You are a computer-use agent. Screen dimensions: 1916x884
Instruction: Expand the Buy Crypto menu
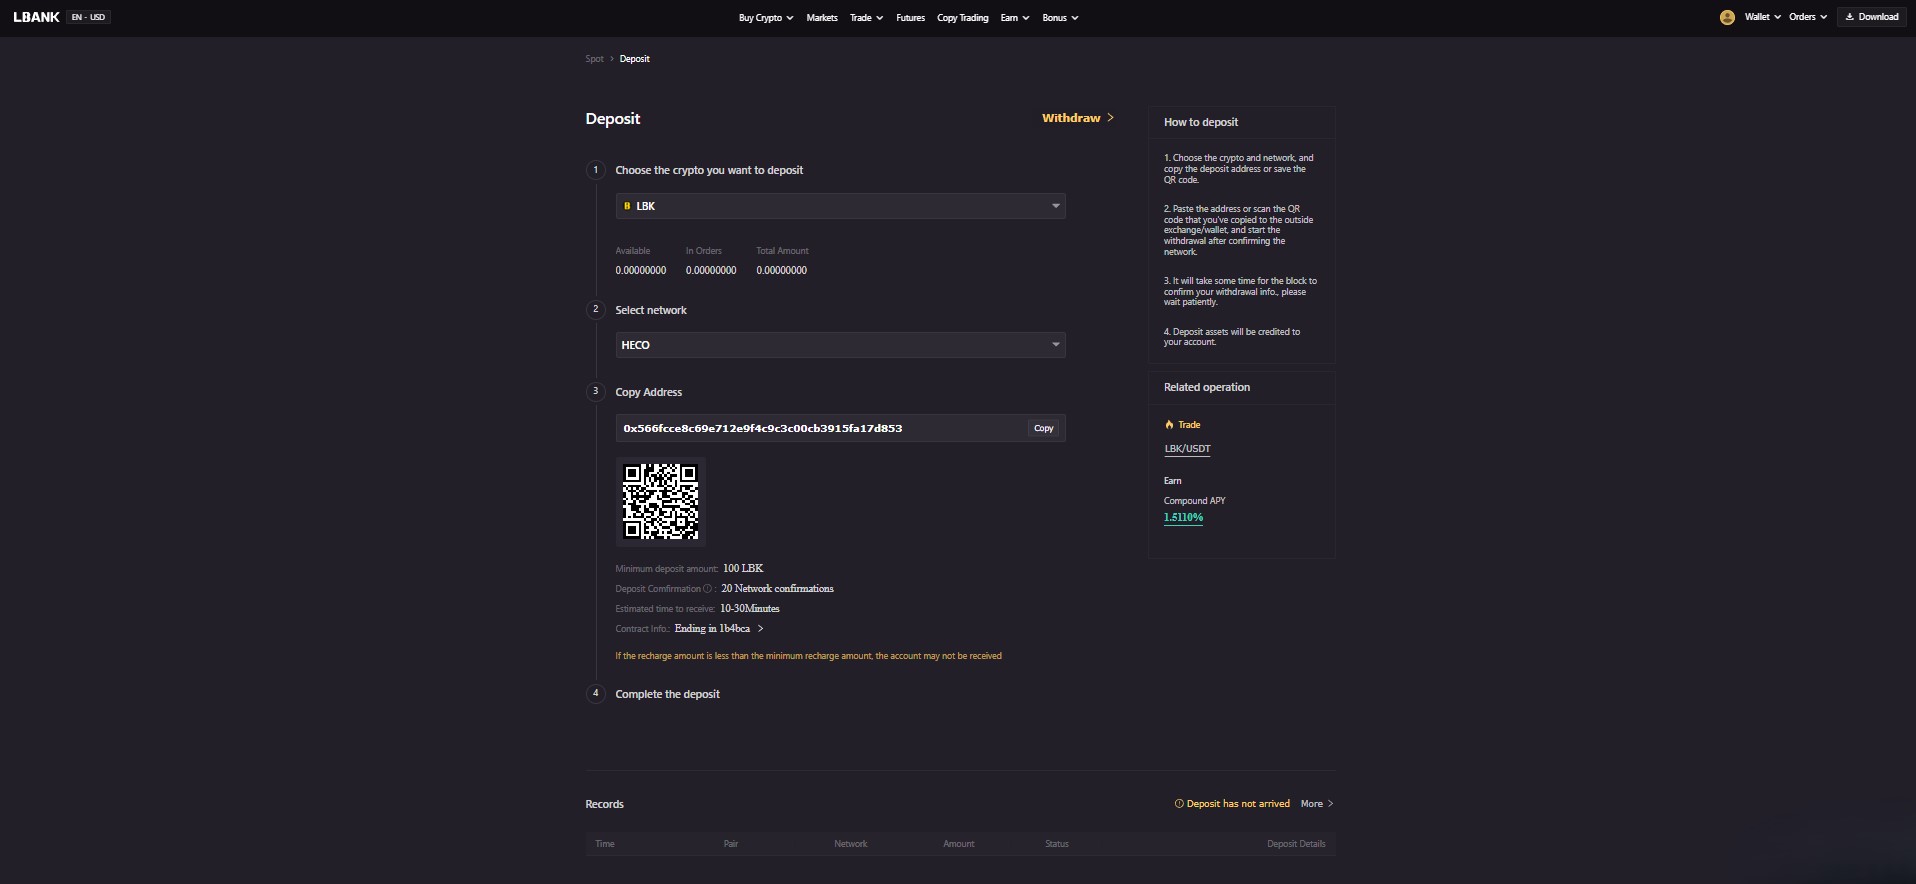coord(765,18)
